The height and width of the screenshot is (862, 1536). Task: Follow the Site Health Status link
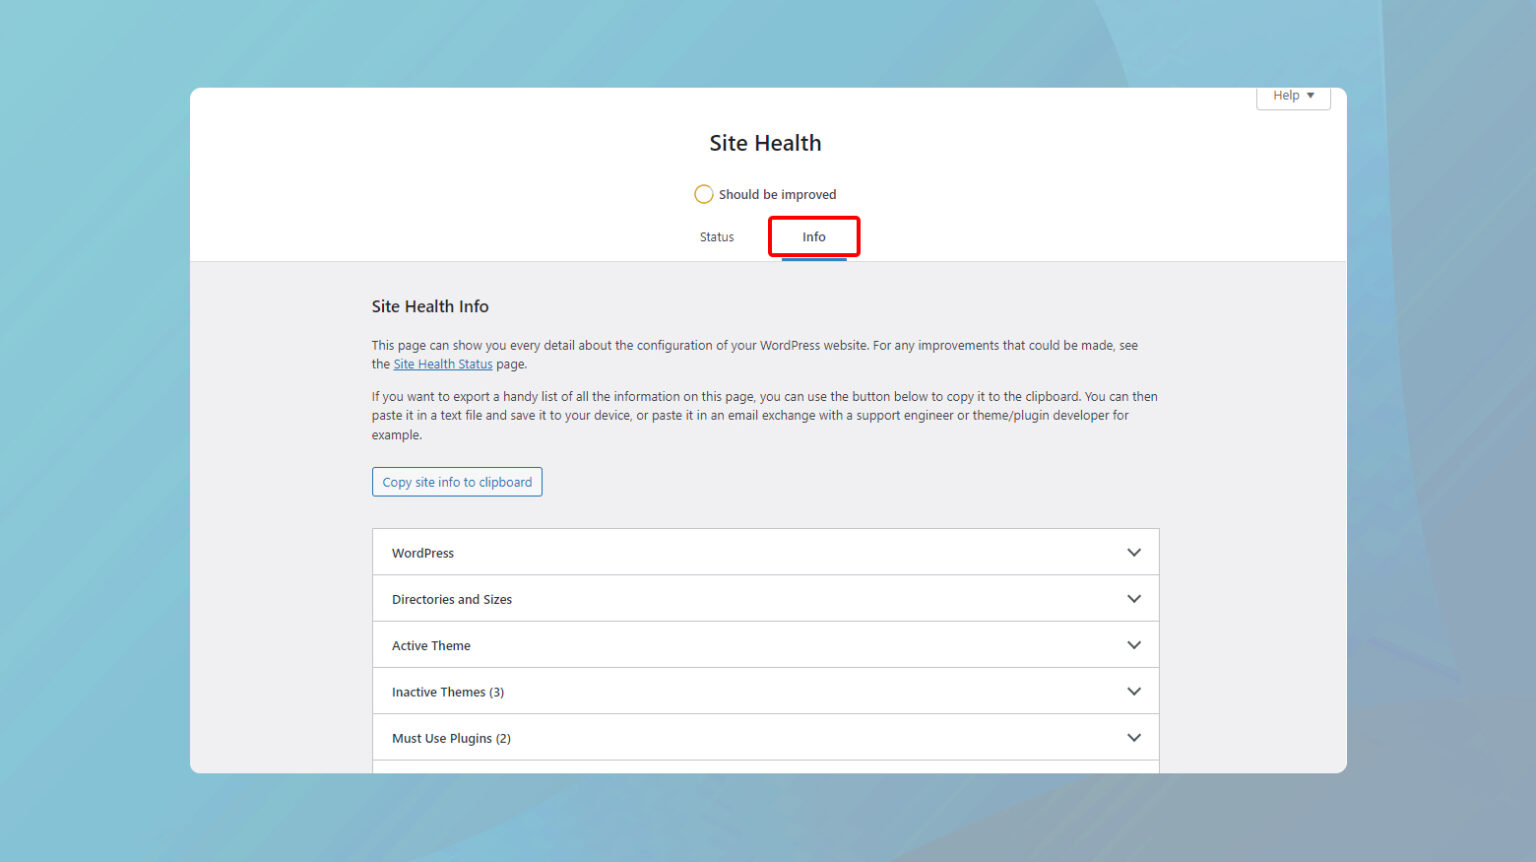443,363
